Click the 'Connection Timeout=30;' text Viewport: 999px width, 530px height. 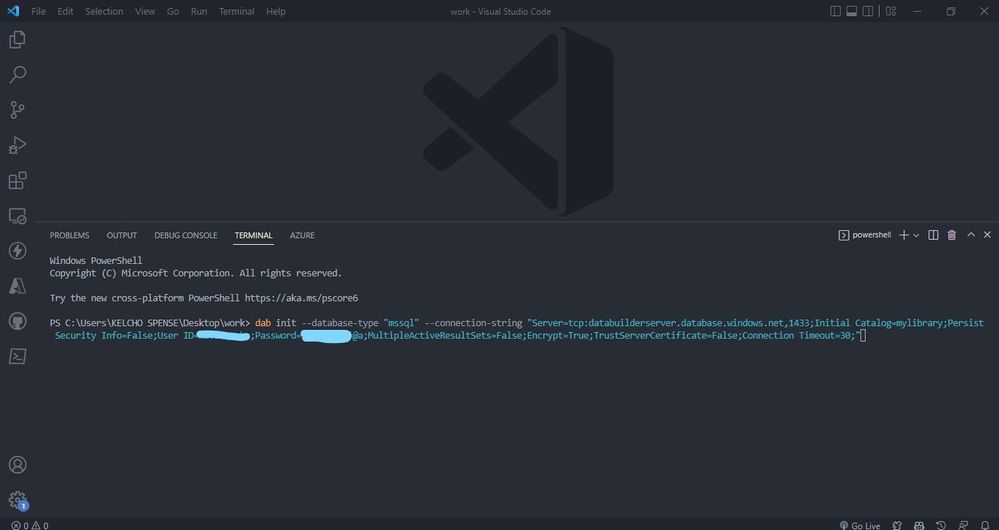click(x=798, y=336)
